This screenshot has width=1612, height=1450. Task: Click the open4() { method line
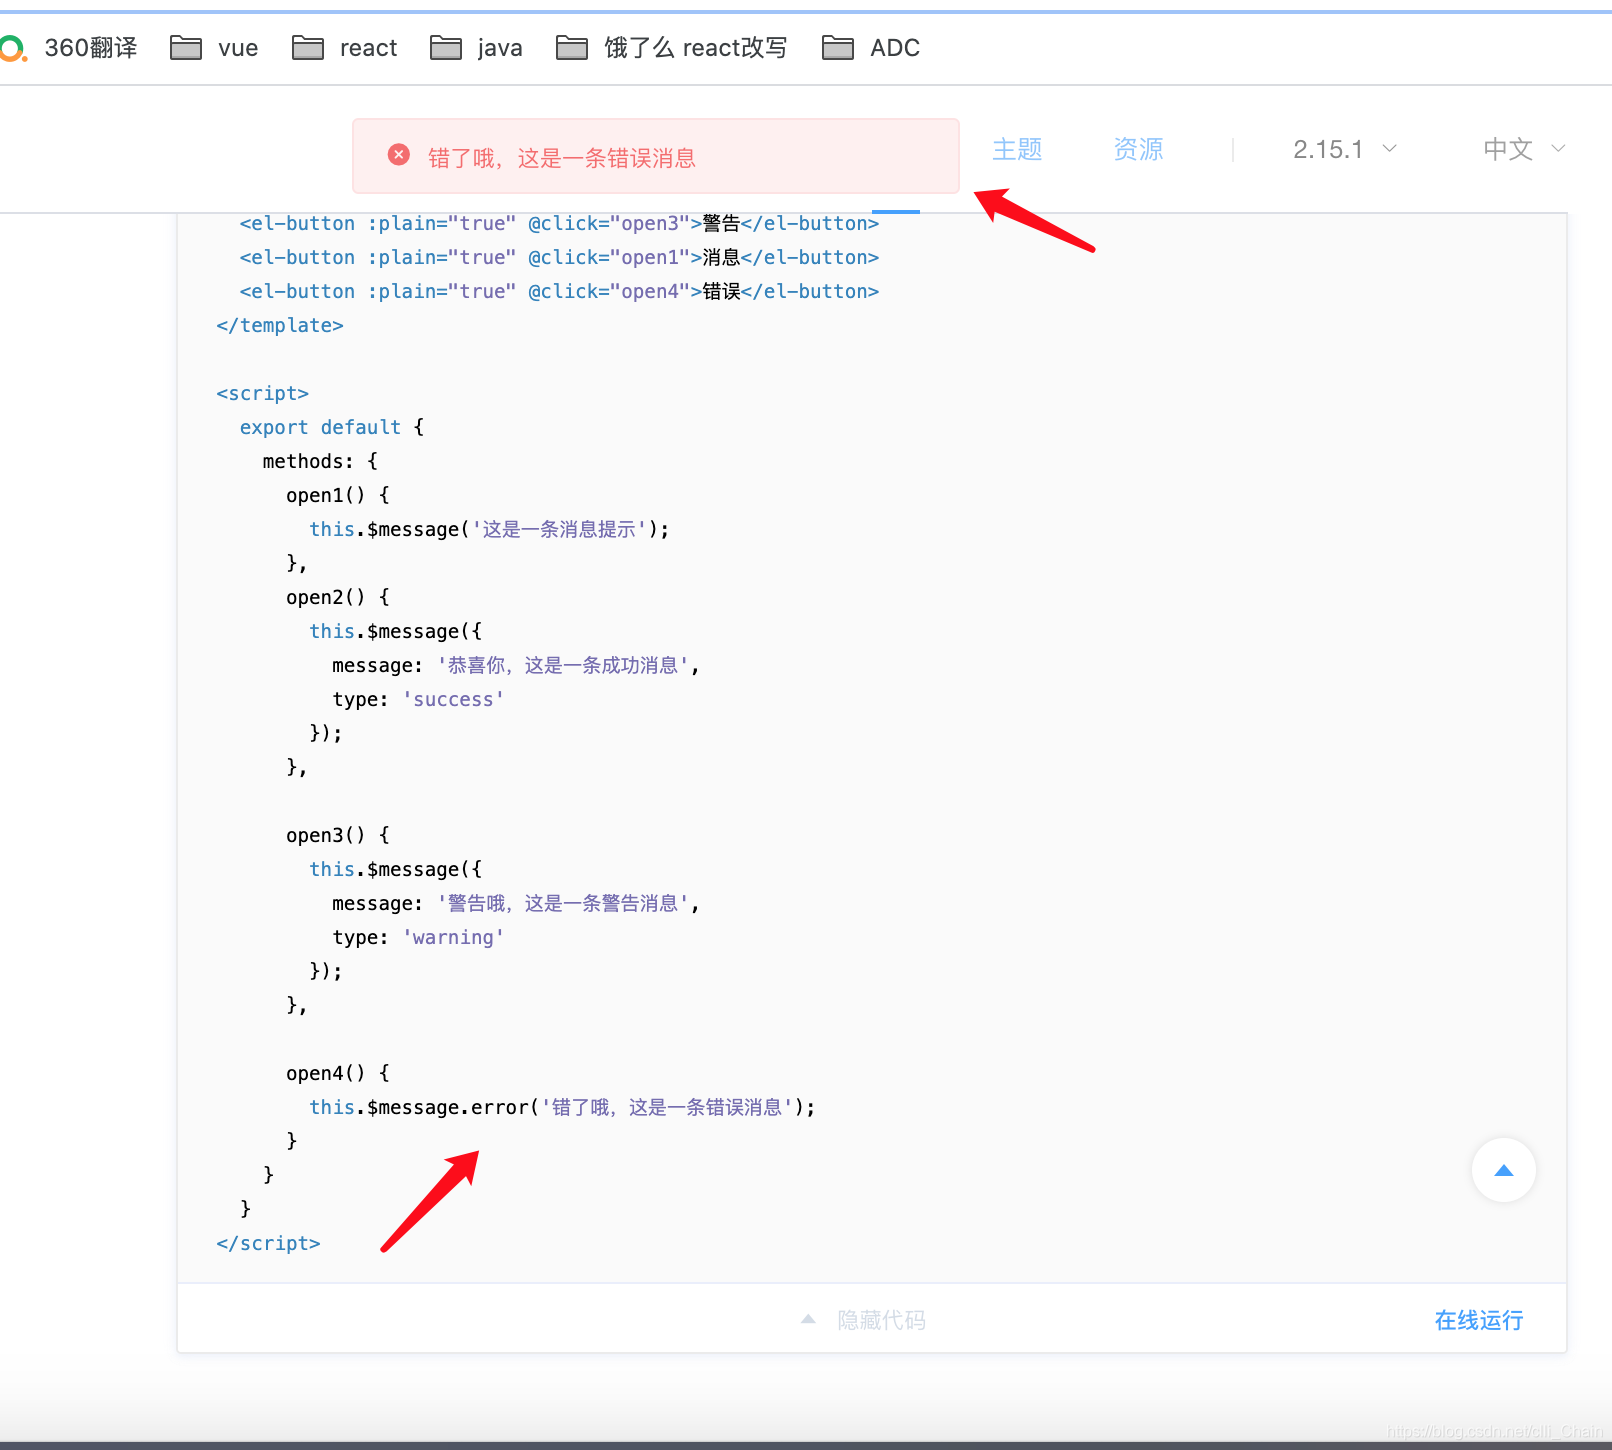[x=338, y=1074]
